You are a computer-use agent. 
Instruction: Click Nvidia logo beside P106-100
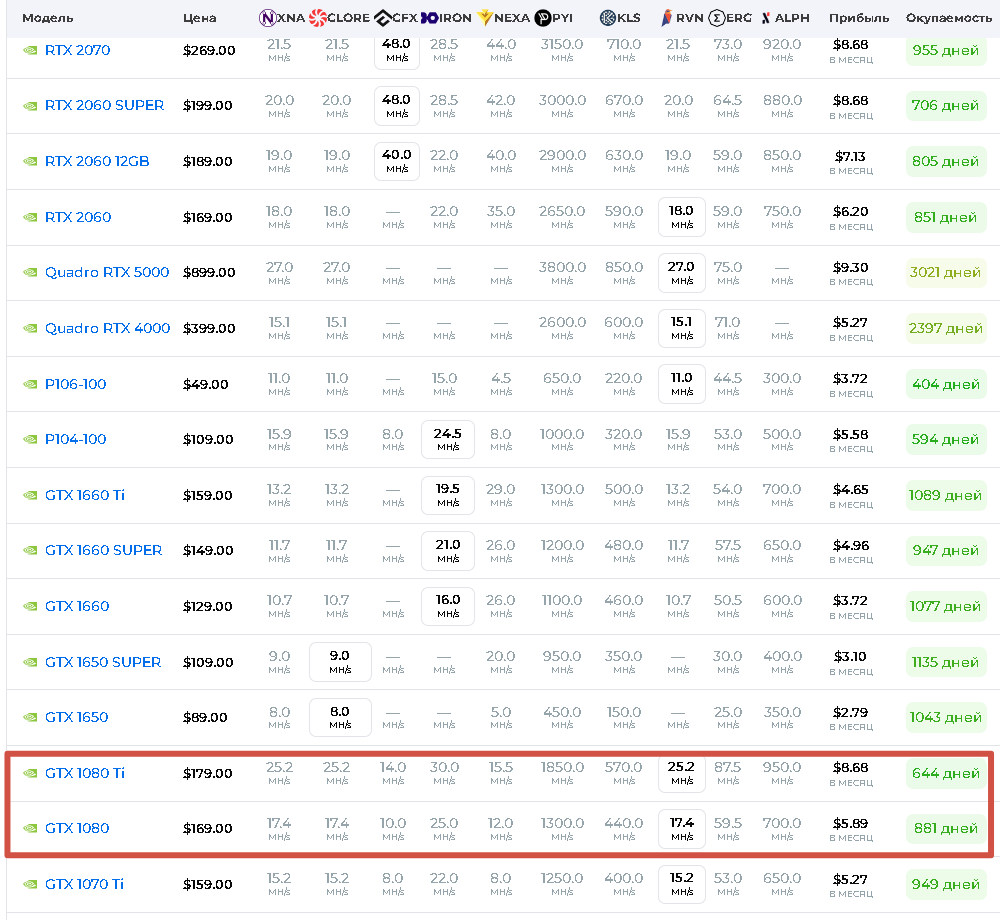tap(30, 384)
